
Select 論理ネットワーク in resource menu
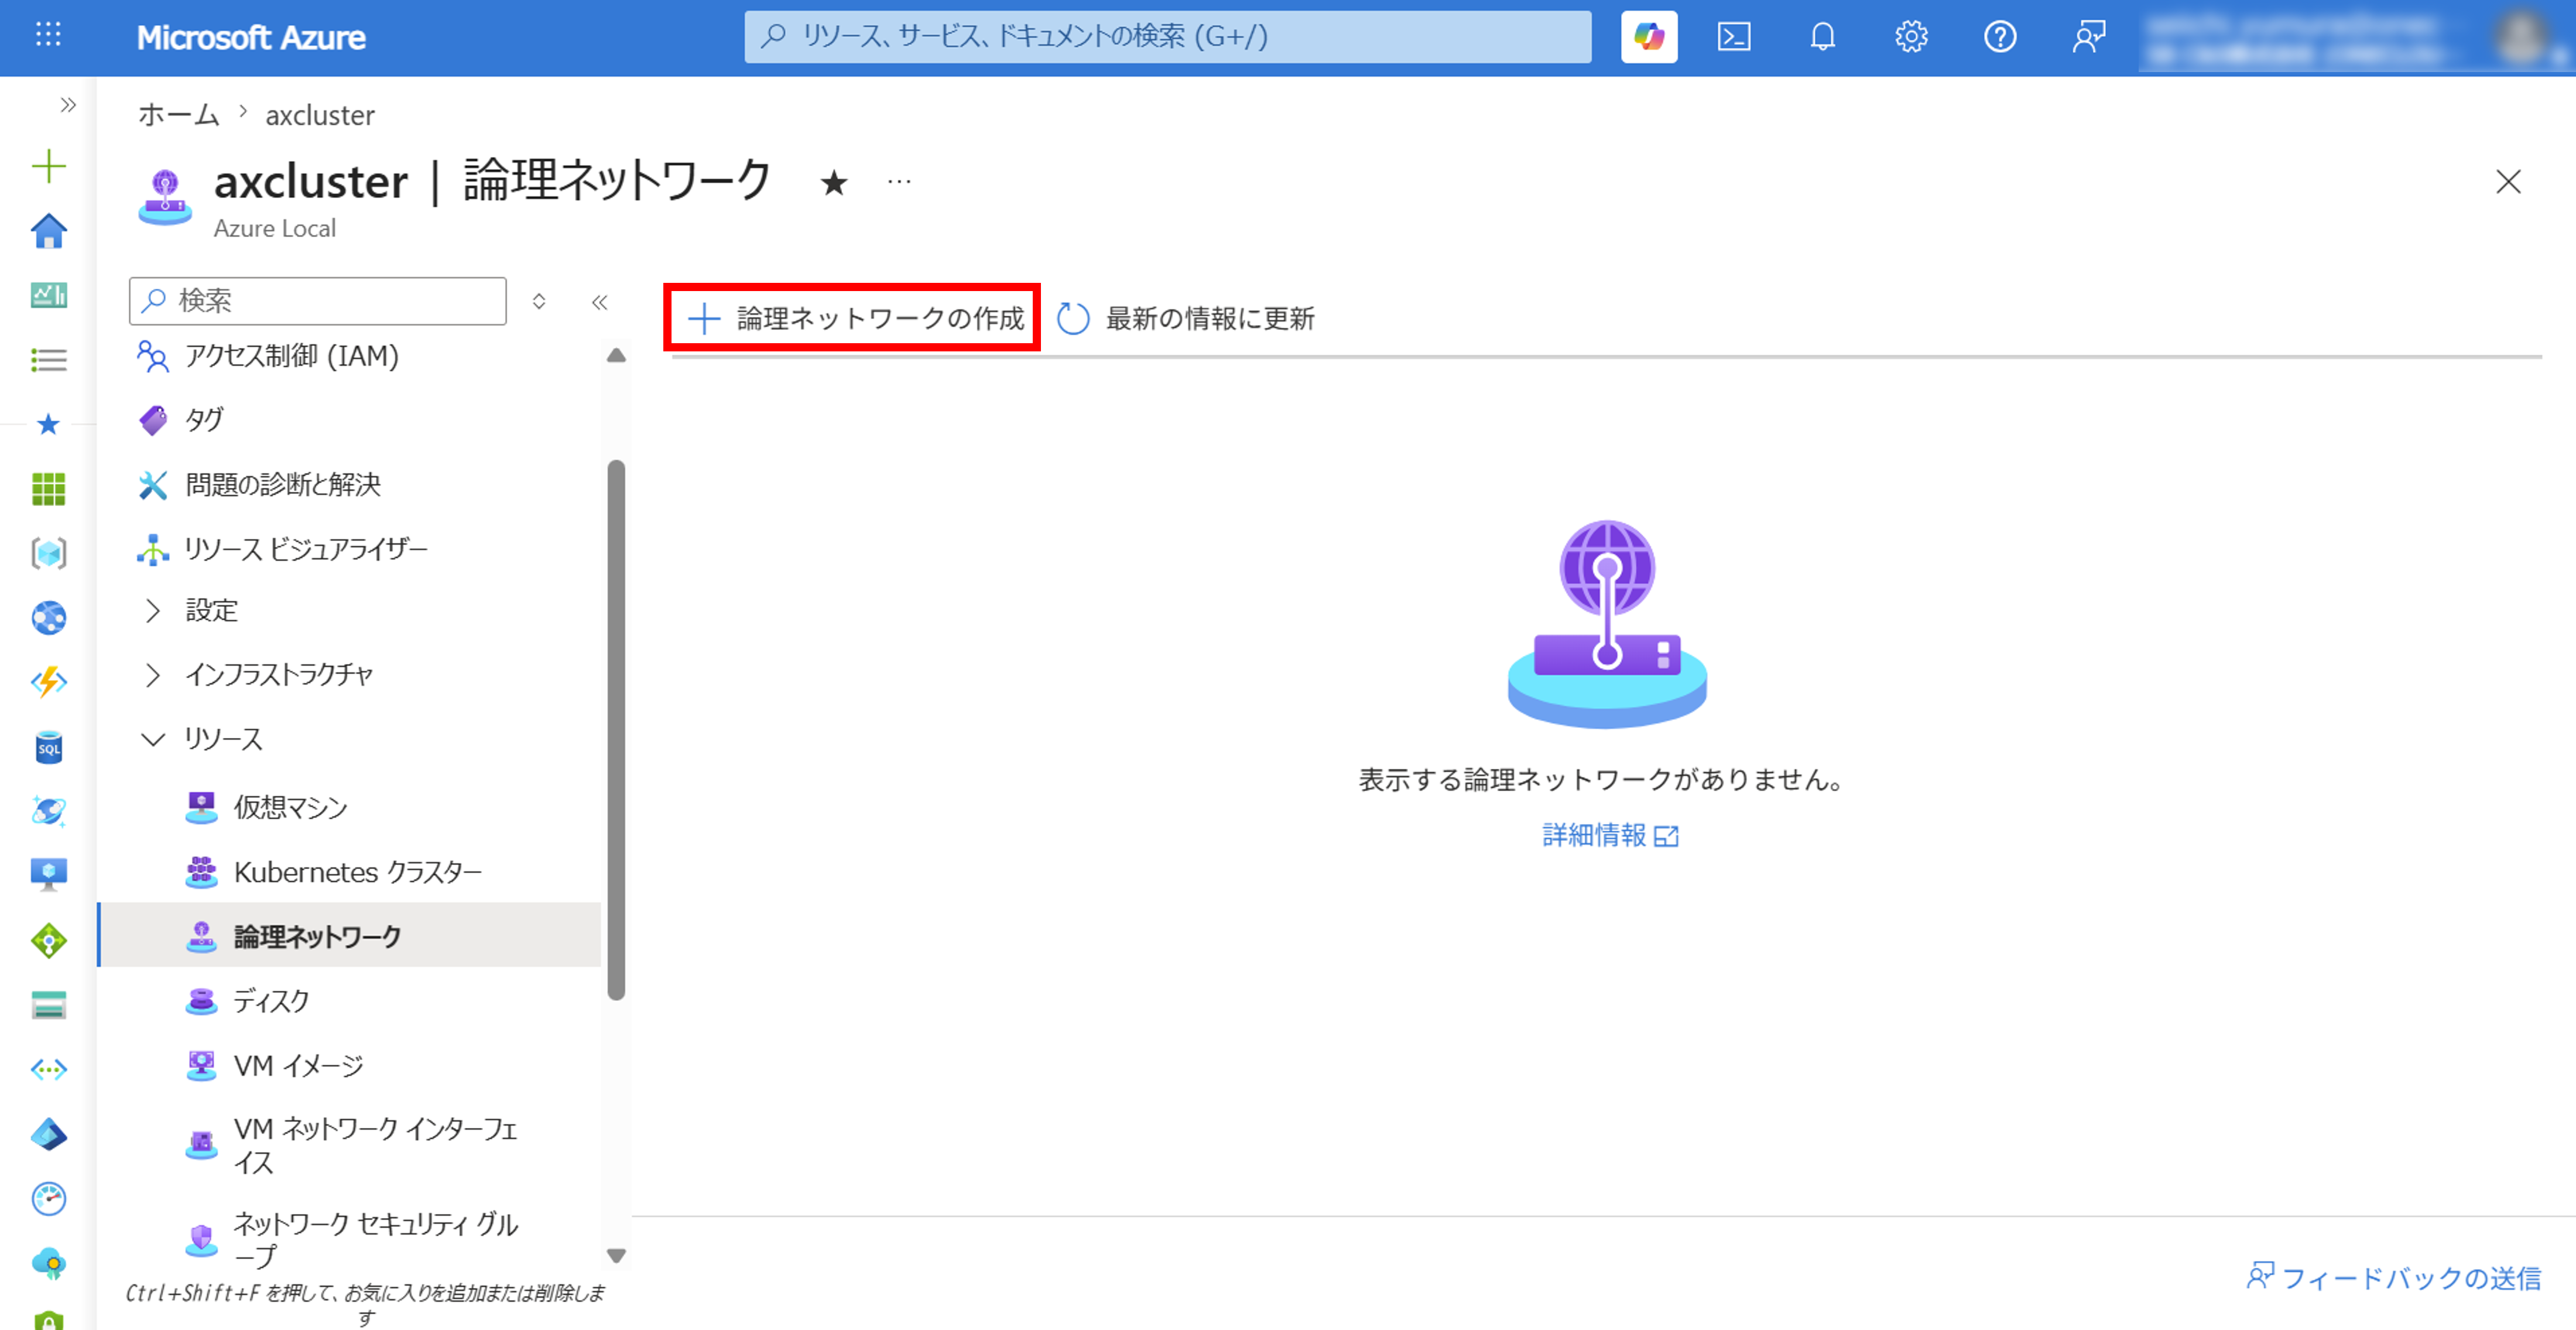coord(350,936)
